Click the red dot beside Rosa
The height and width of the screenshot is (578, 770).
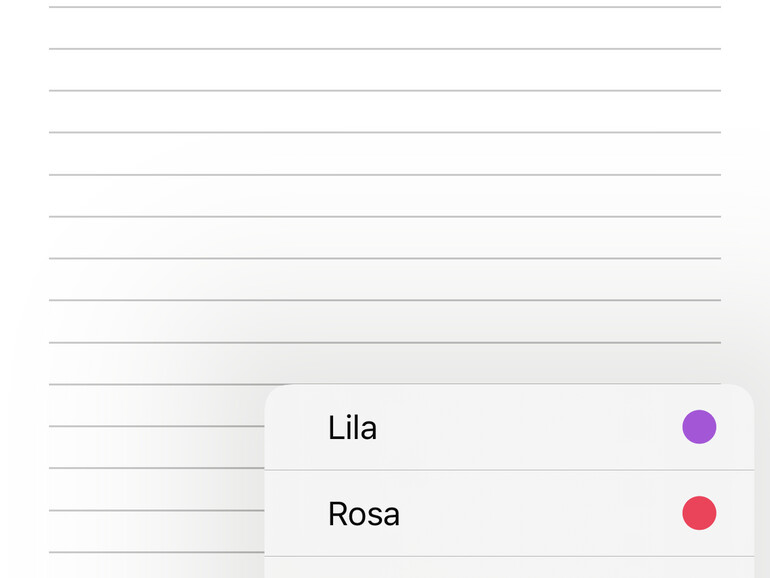click(x=699, y=513)
